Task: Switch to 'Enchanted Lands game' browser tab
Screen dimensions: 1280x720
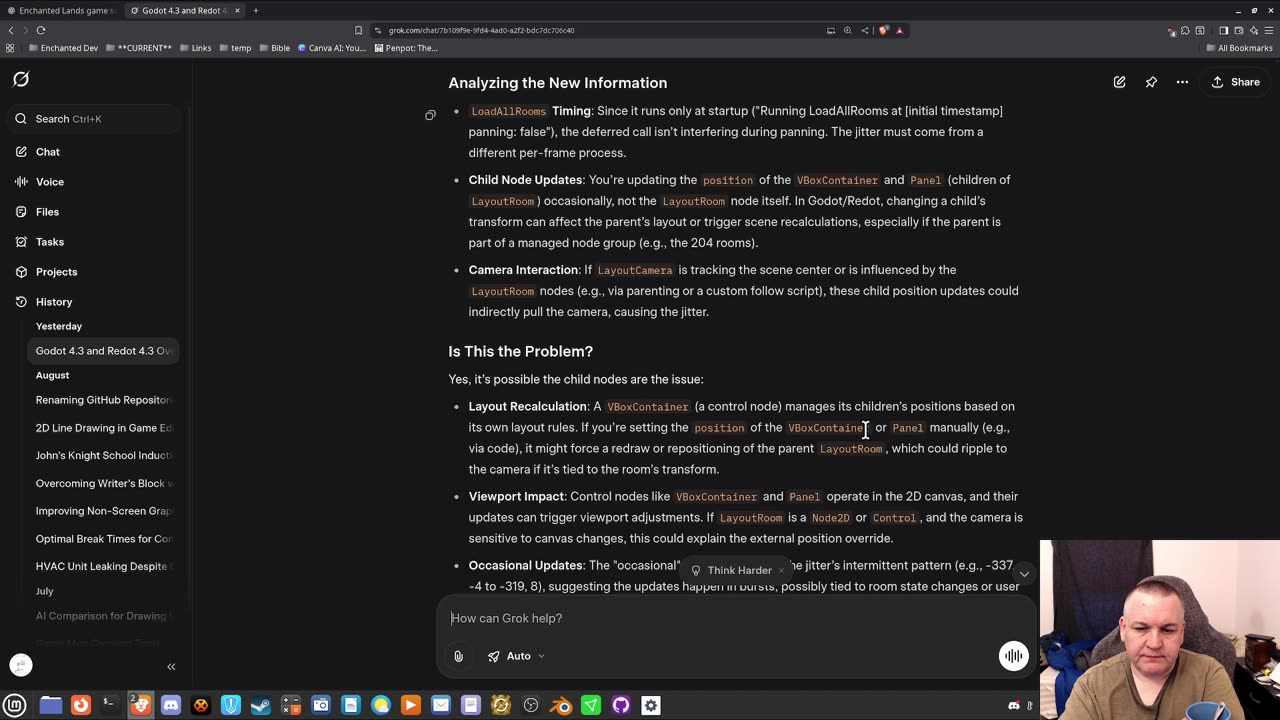Action: [61, 10]
